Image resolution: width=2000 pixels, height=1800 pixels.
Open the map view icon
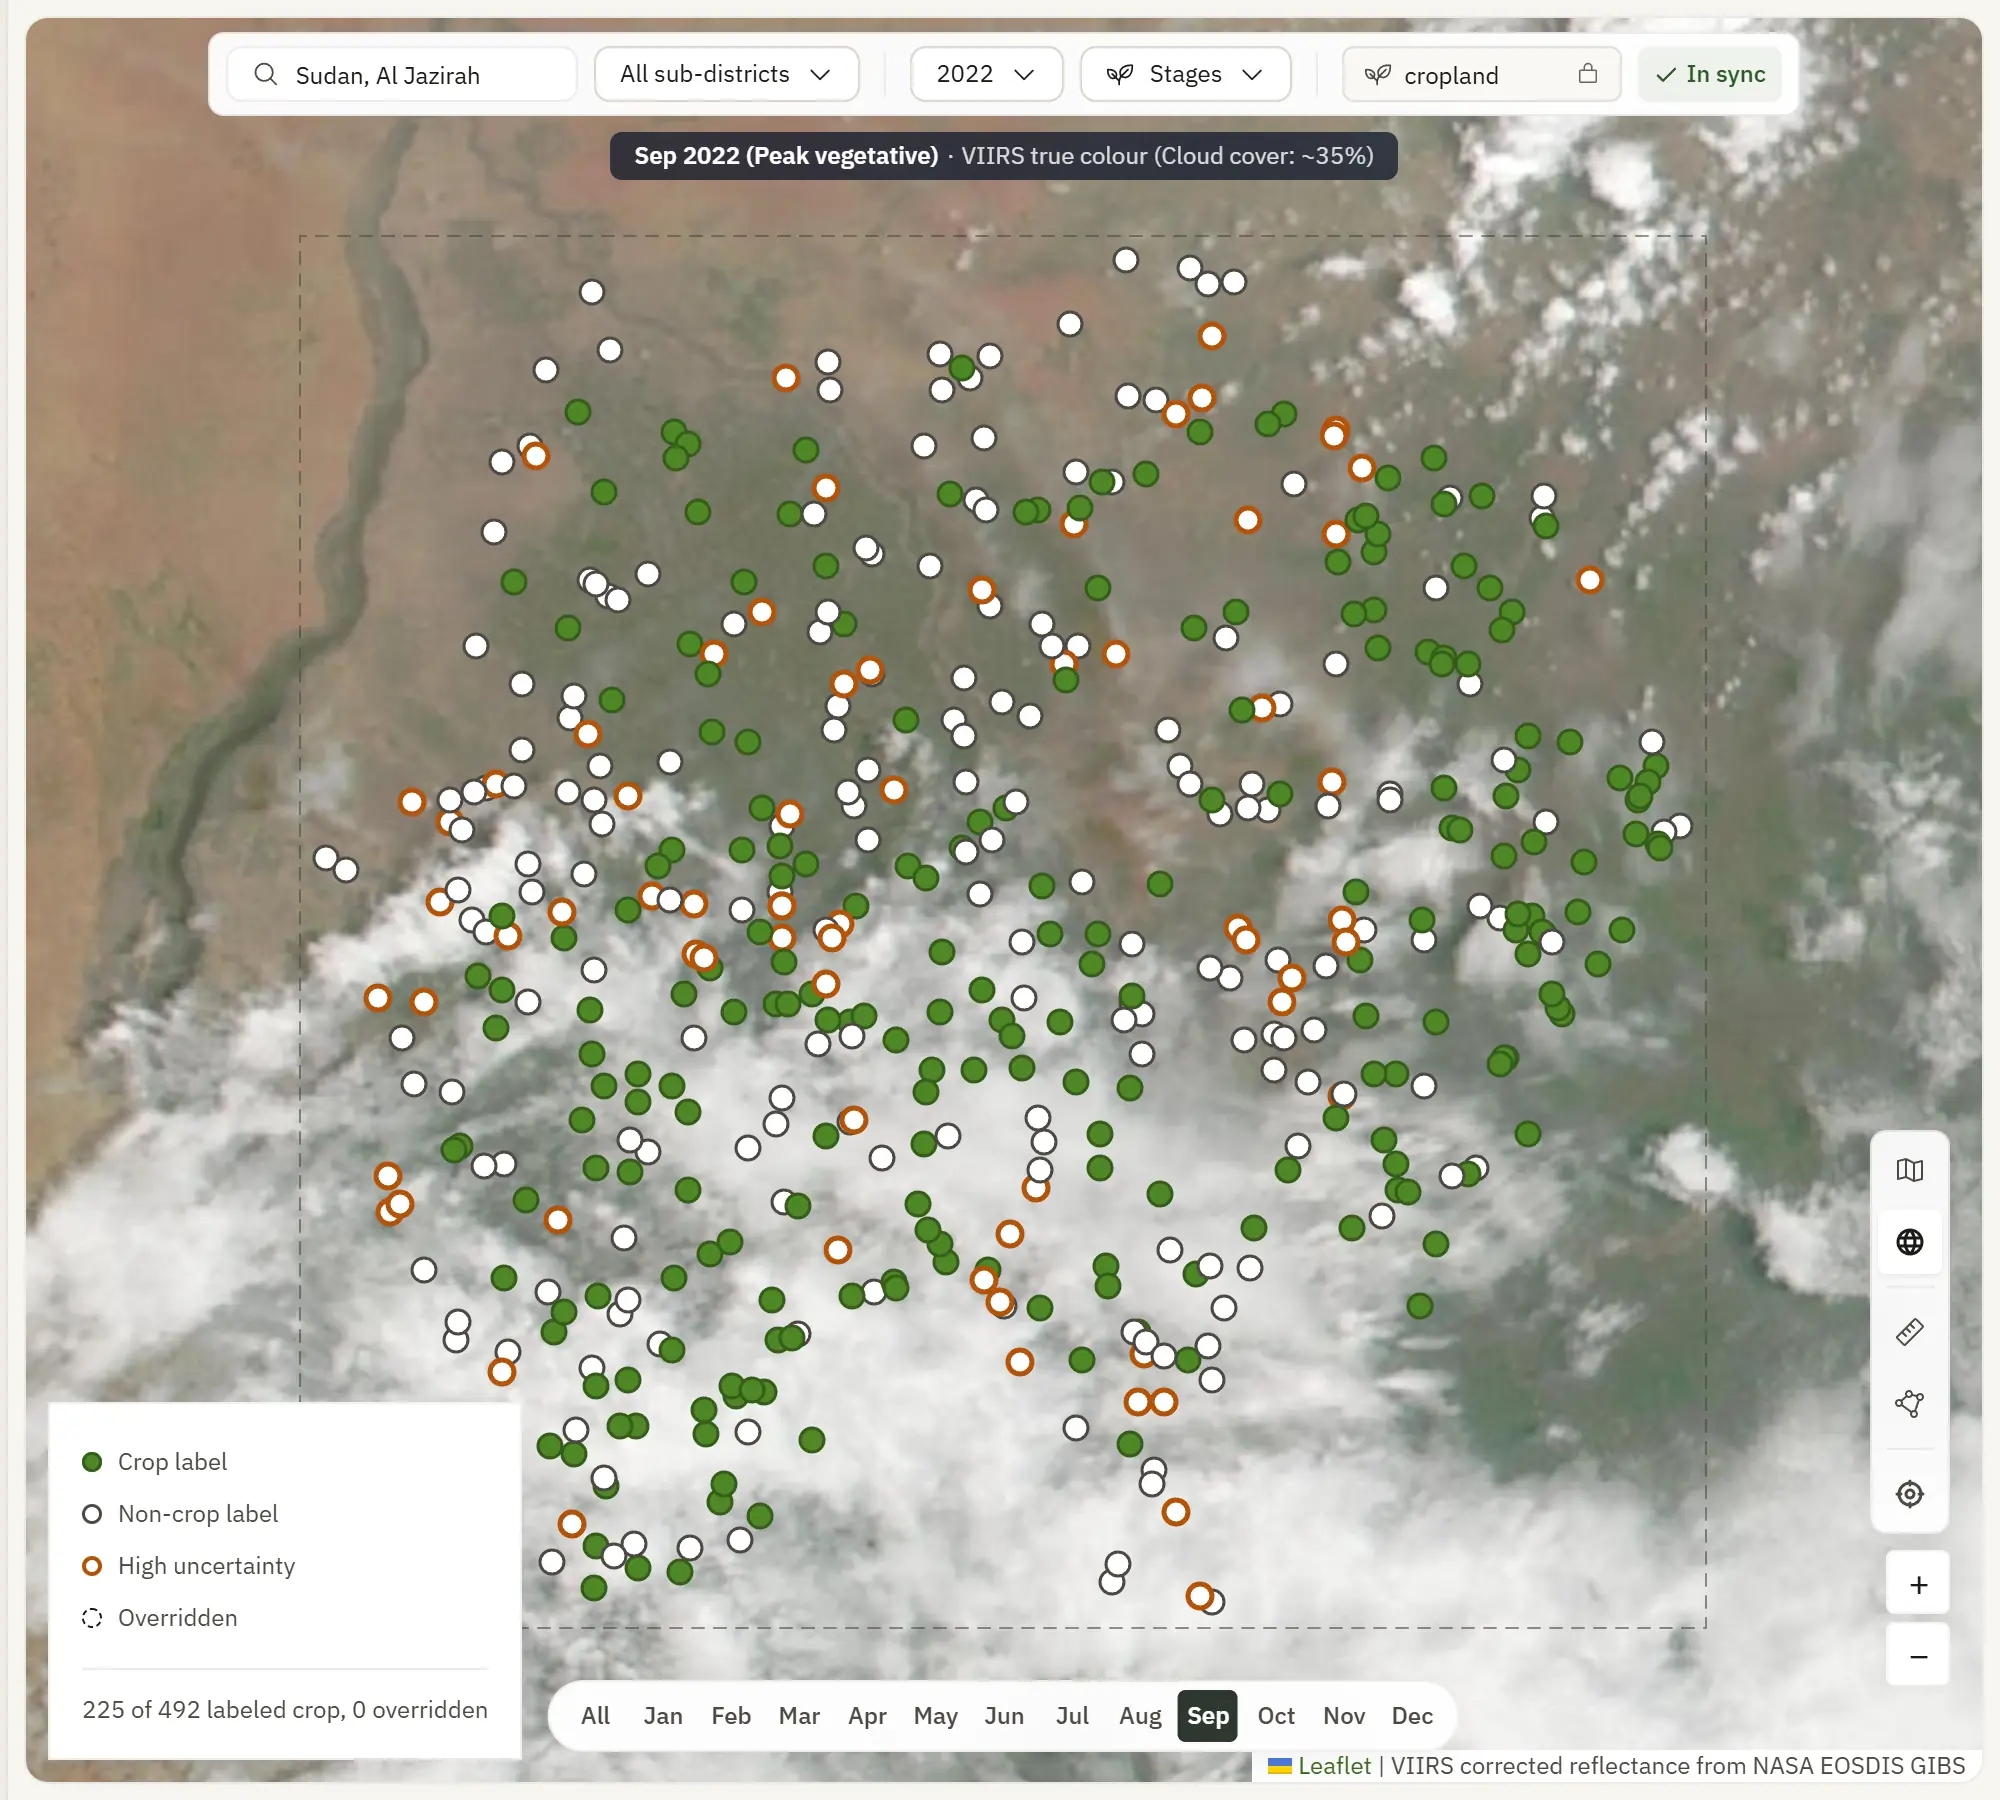[1909, 1170]
